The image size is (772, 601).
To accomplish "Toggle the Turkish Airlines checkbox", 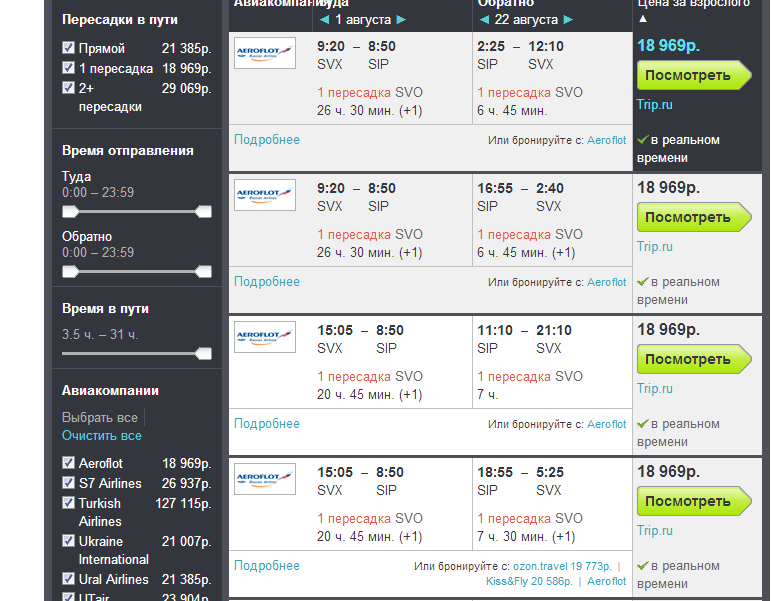I will (x=68, y=503).
